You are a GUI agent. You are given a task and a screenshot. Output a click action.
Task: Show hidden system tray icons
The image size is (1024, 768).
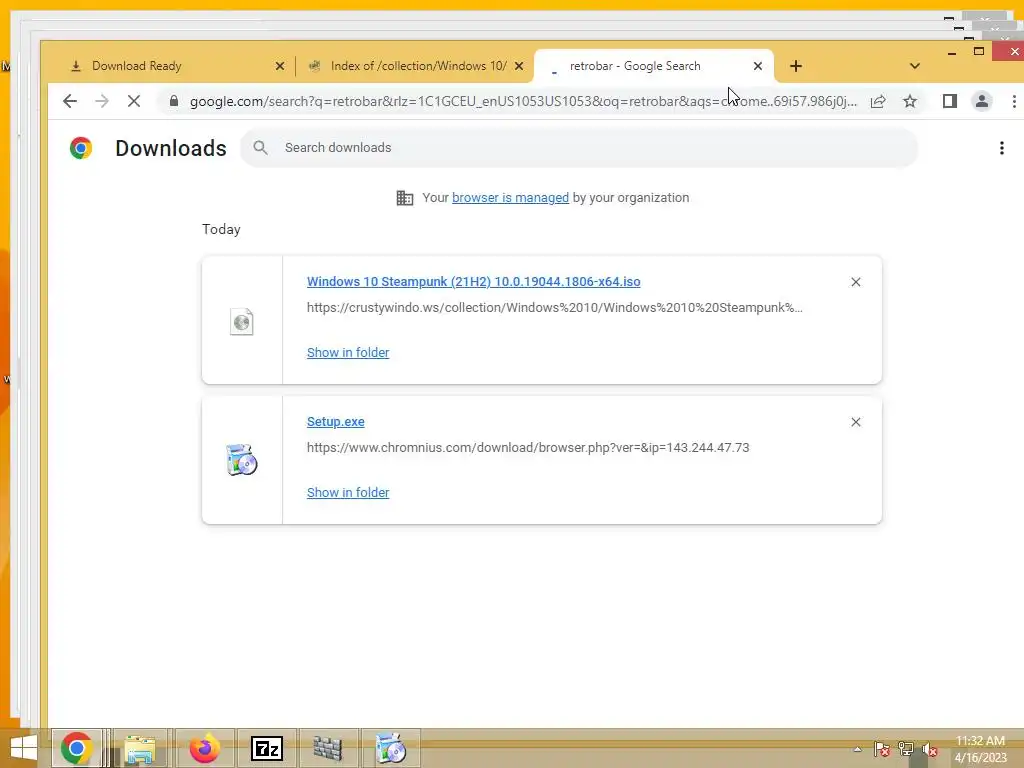pyautogui.click(x=857, y=749)
